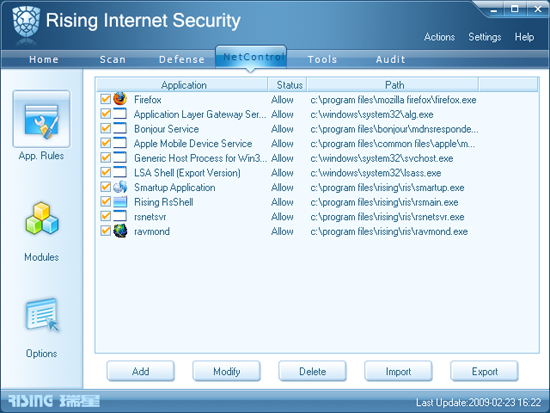550x413 pixels.
Task: Open the Options sidebar icon
Action: point(42,314)
